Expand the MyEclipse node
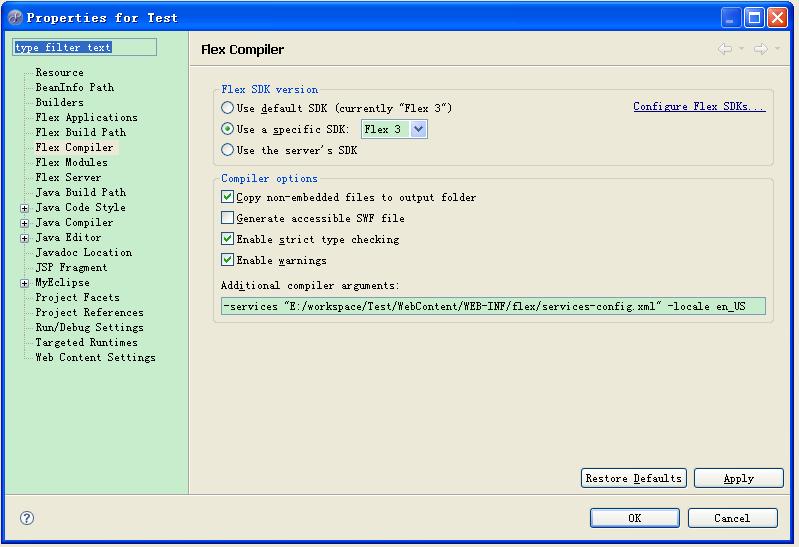Screen dimensions: 799x547 pyautogui.click(x=24, y=283)
